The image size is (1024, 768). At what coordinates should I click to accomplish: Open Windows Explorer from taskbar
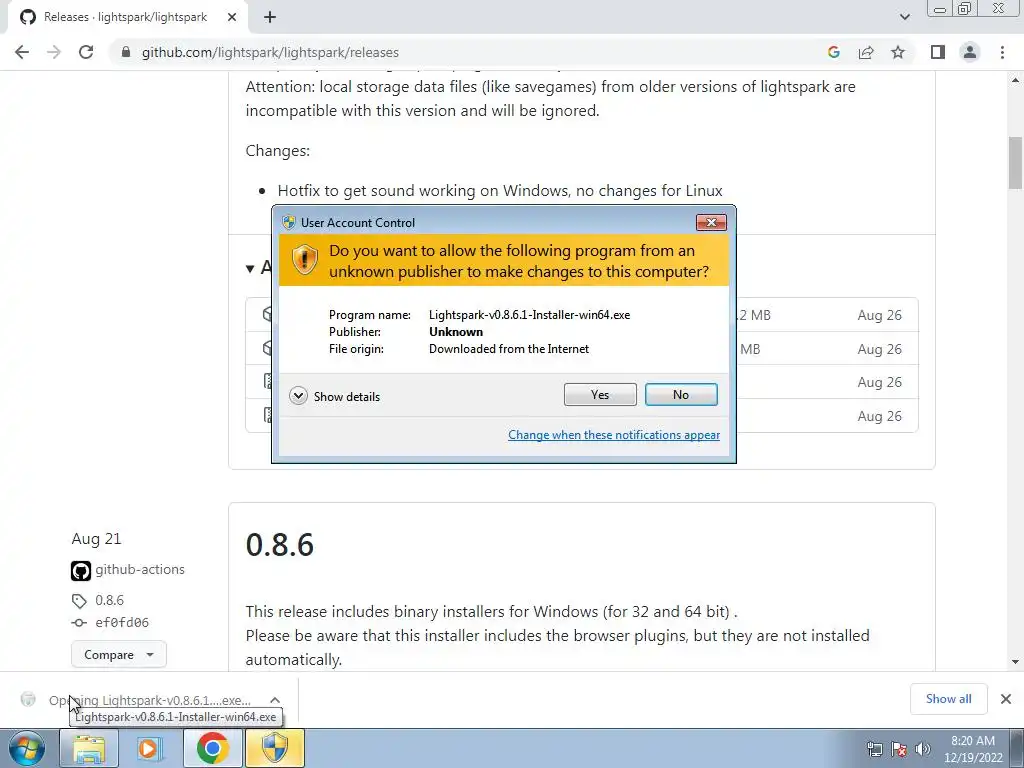coord(89,748)
